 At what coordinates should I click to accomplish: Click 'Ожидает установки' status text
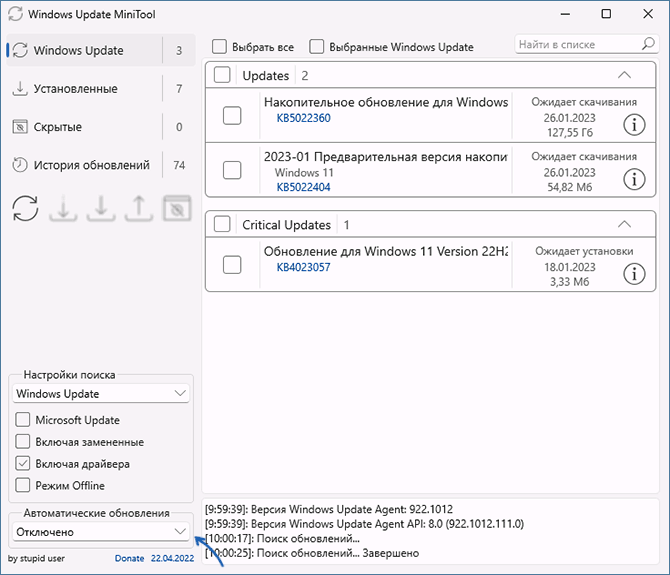tap(584, 251)
